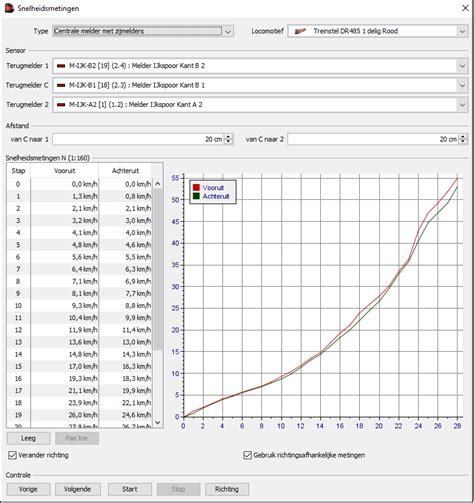This screenshot has height=503, width=474.
Task: Select the '11,9 km/h' cell in step 12
Action: [65, 330]
